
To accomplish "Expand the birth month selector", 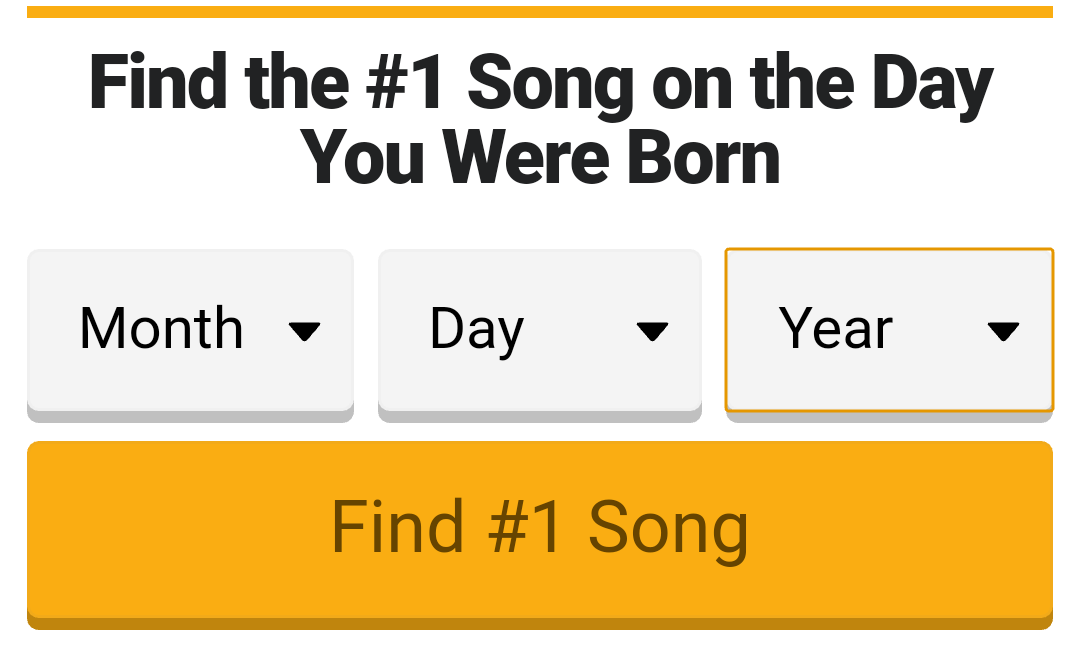I will coord(190,330).
